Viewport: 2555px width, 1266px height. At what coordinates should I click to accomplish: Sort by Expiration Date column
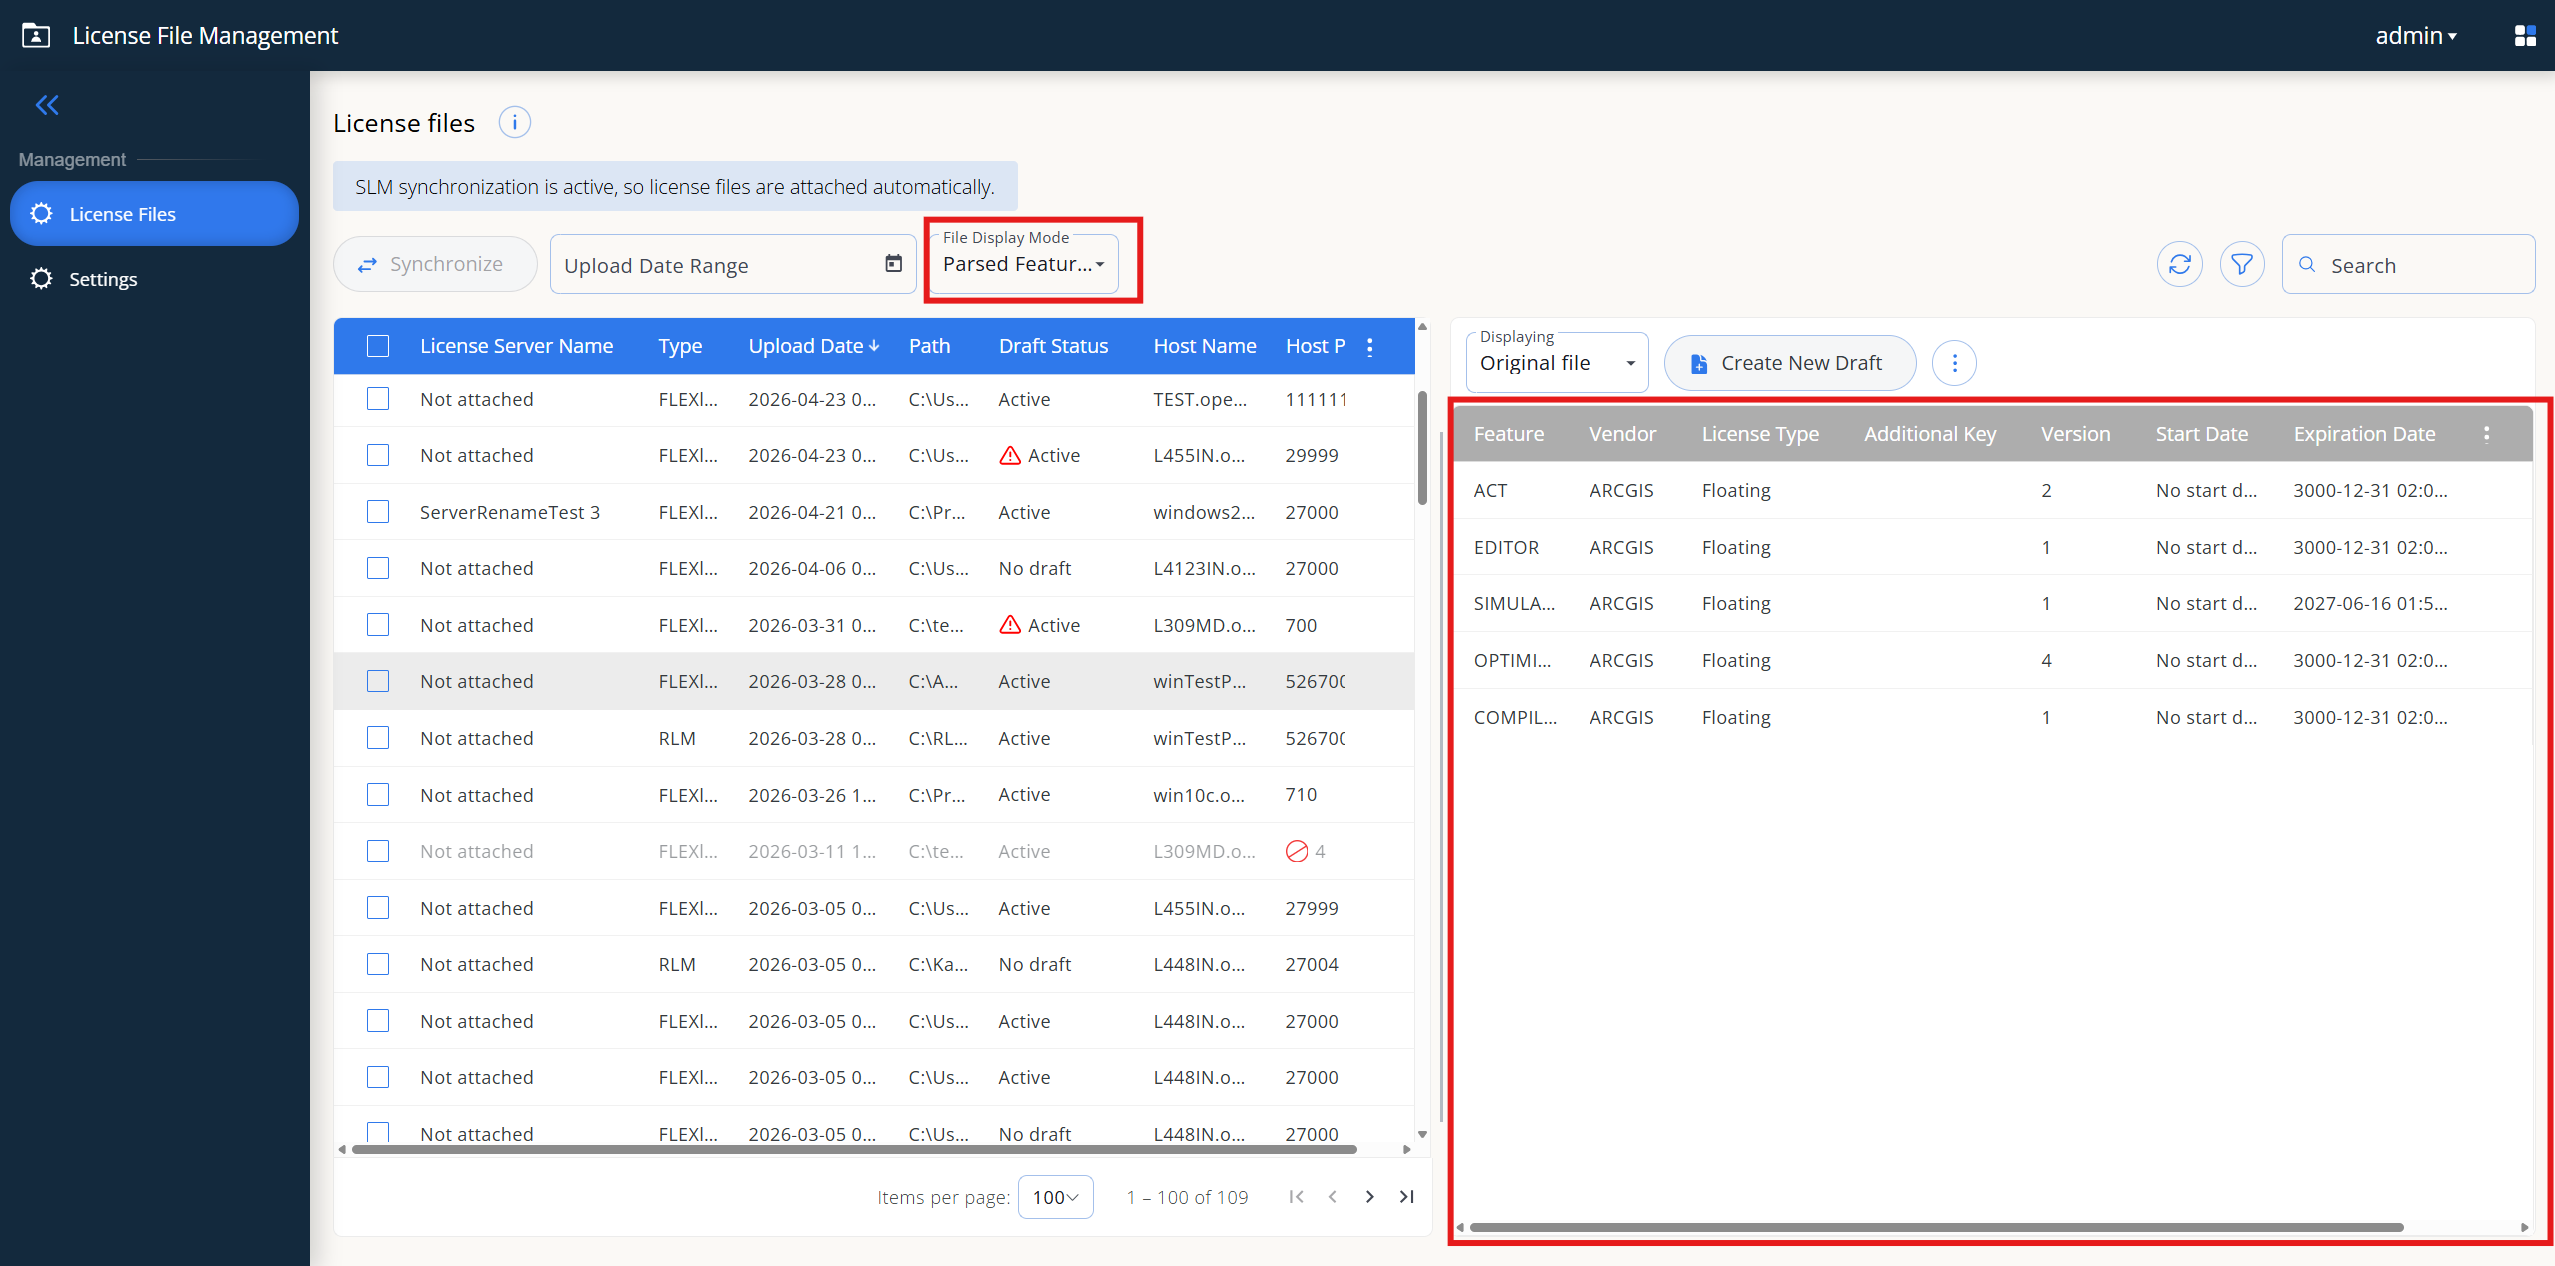2364,434
